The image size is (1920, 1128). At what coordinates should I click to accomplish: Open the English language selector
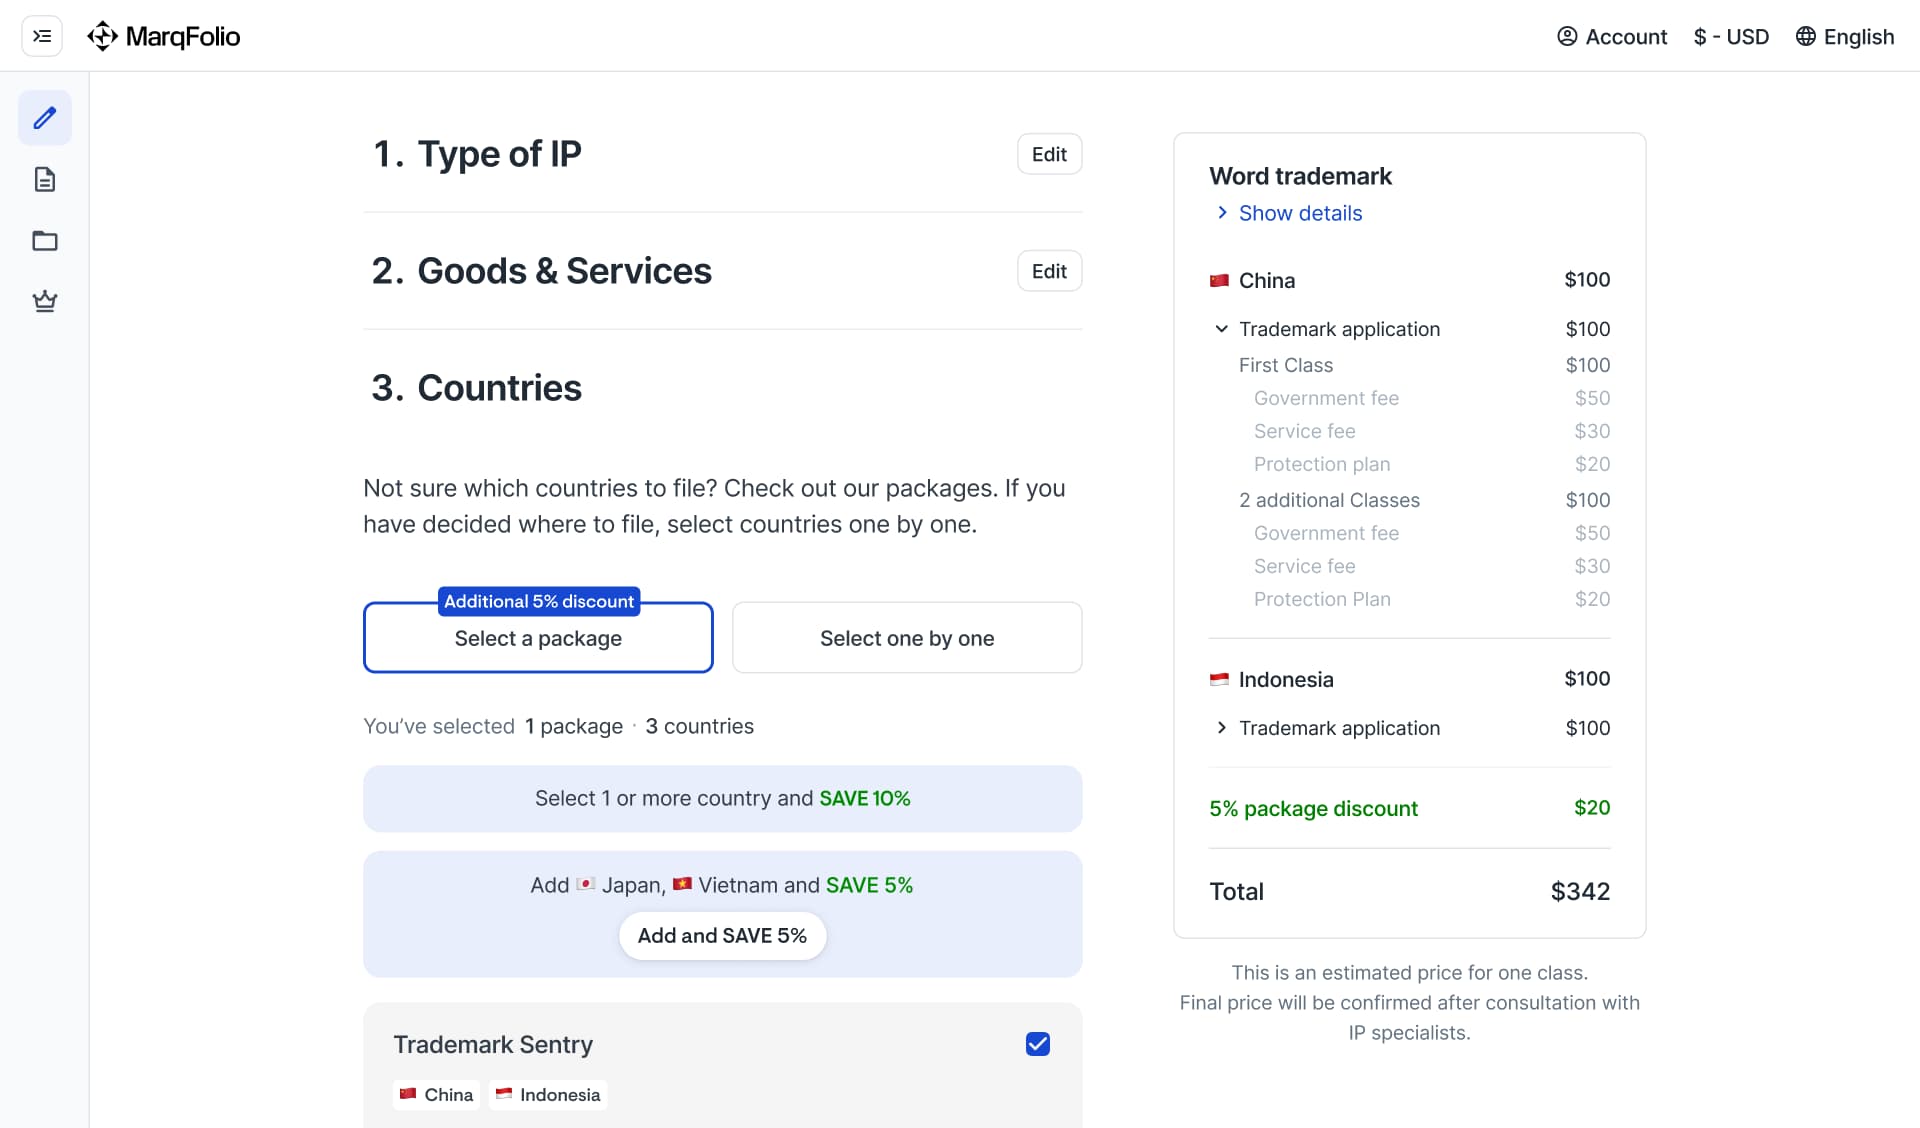tap(1845, 36)
